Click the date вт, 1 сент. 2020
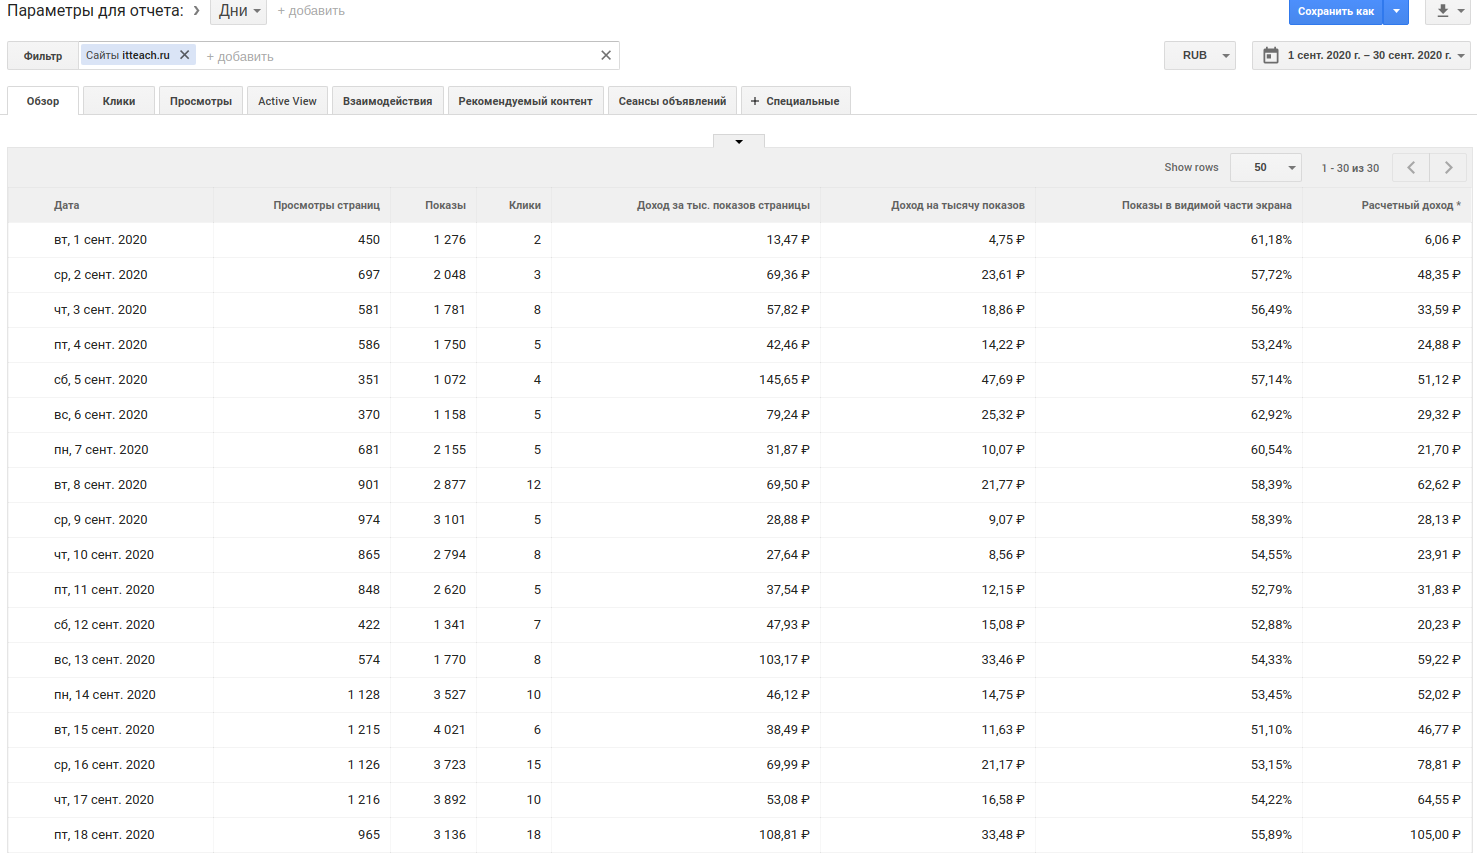Screen dimensions: 1477x853 pos(100,240)
